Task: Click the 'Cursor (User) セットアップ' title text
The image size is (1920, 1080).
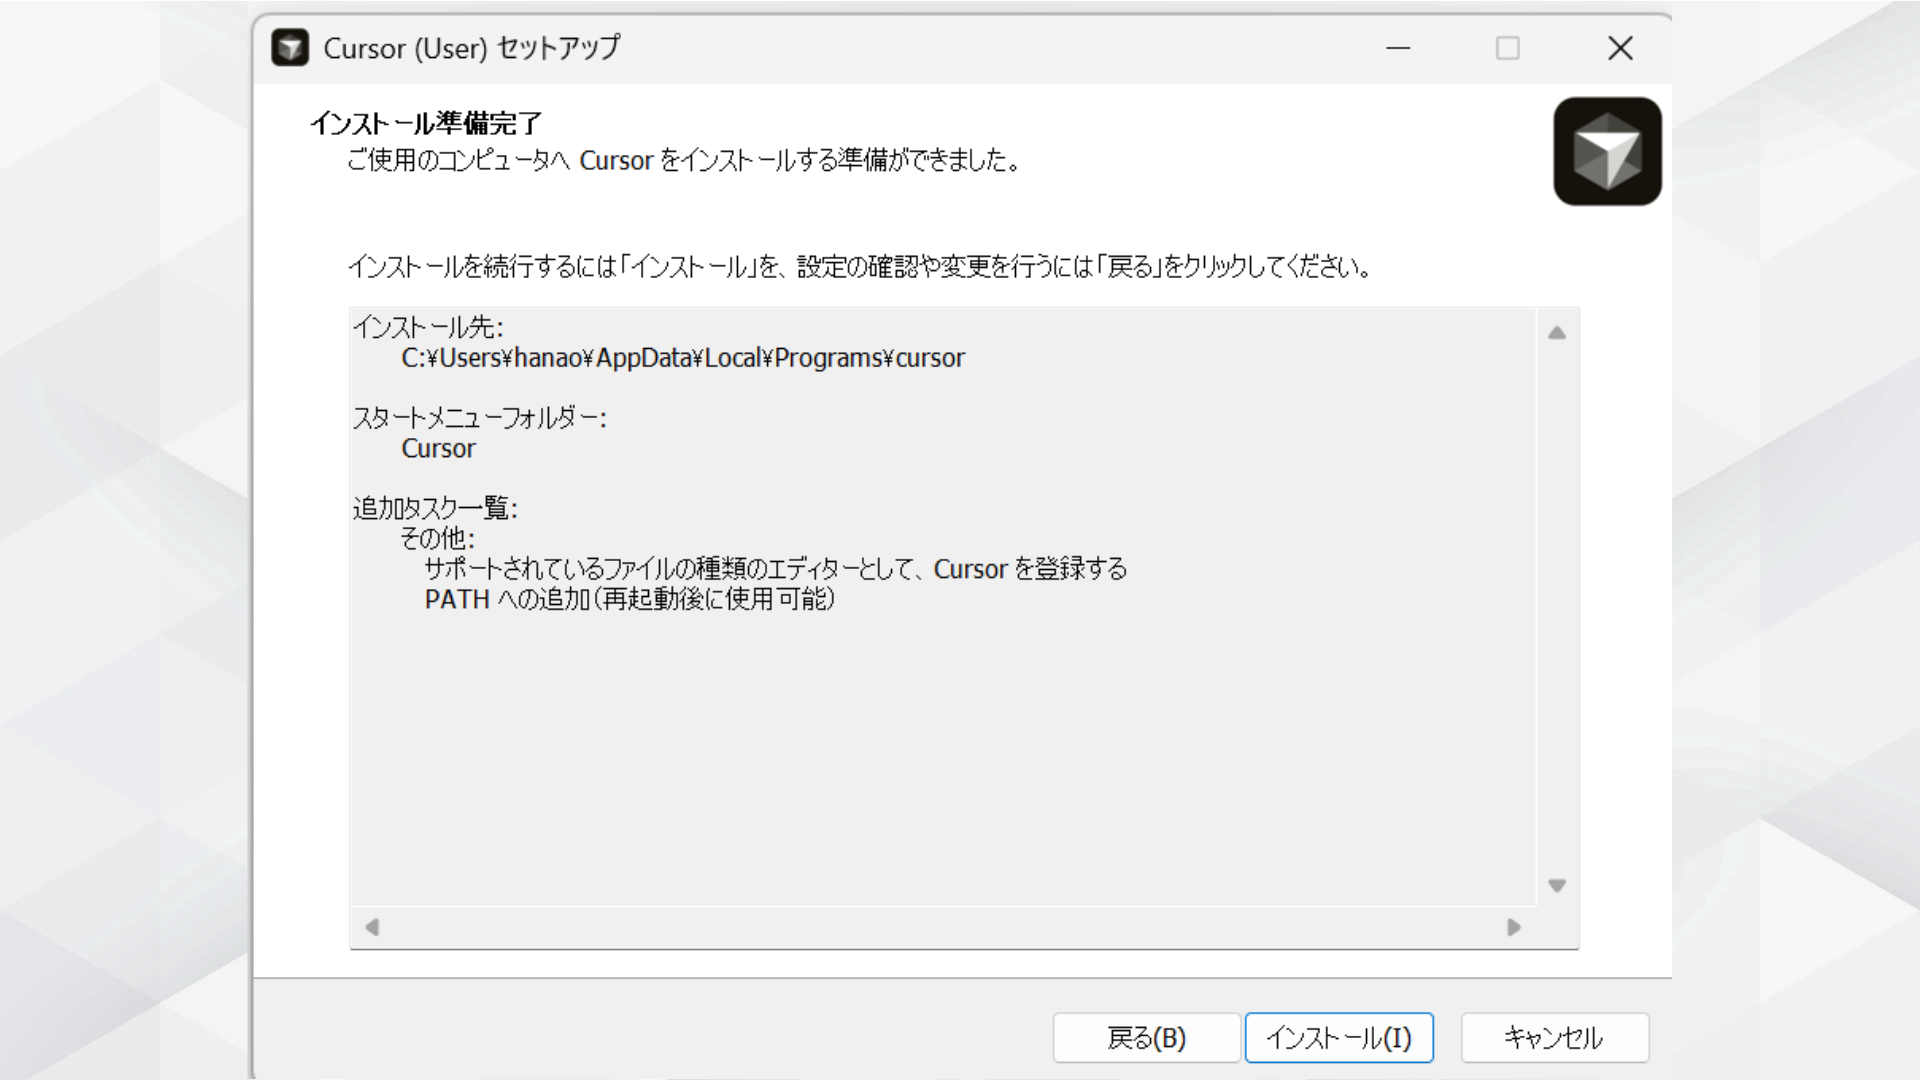Action: click(471, 48)
